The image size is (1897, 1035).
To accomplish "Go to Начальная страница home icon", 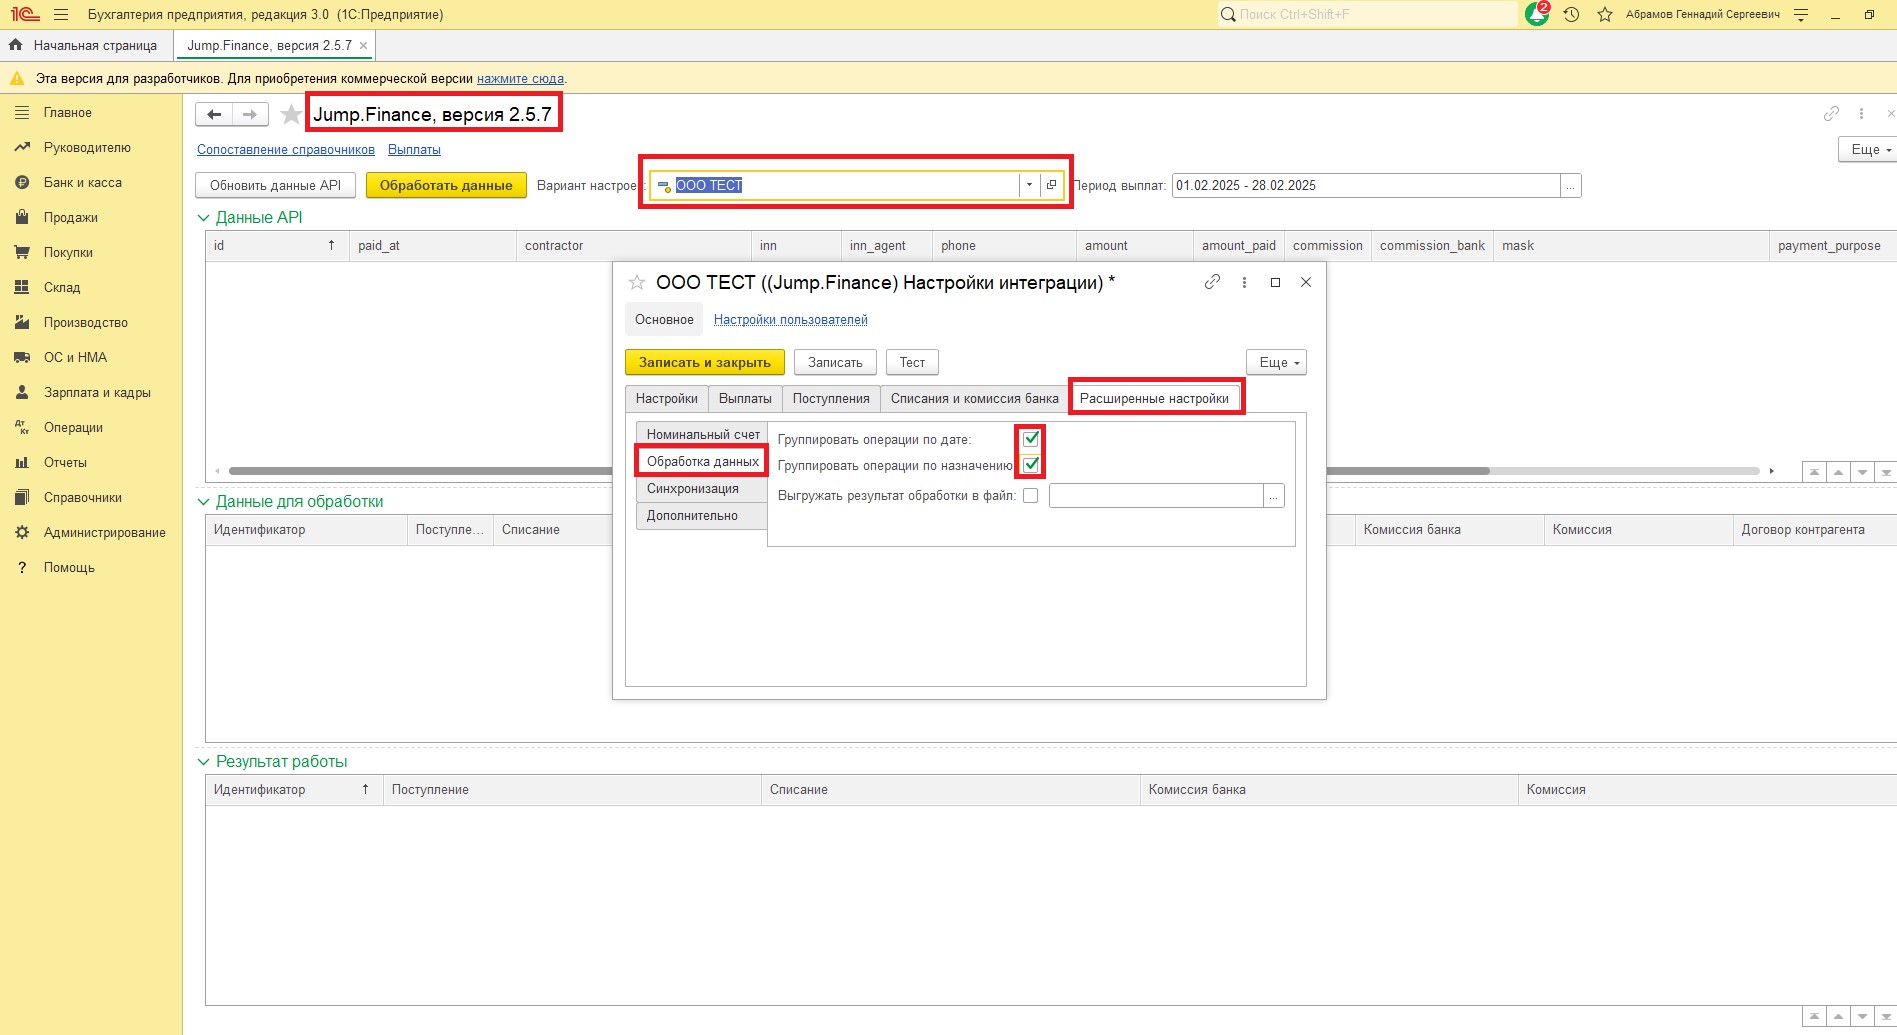I will (15, 45).
